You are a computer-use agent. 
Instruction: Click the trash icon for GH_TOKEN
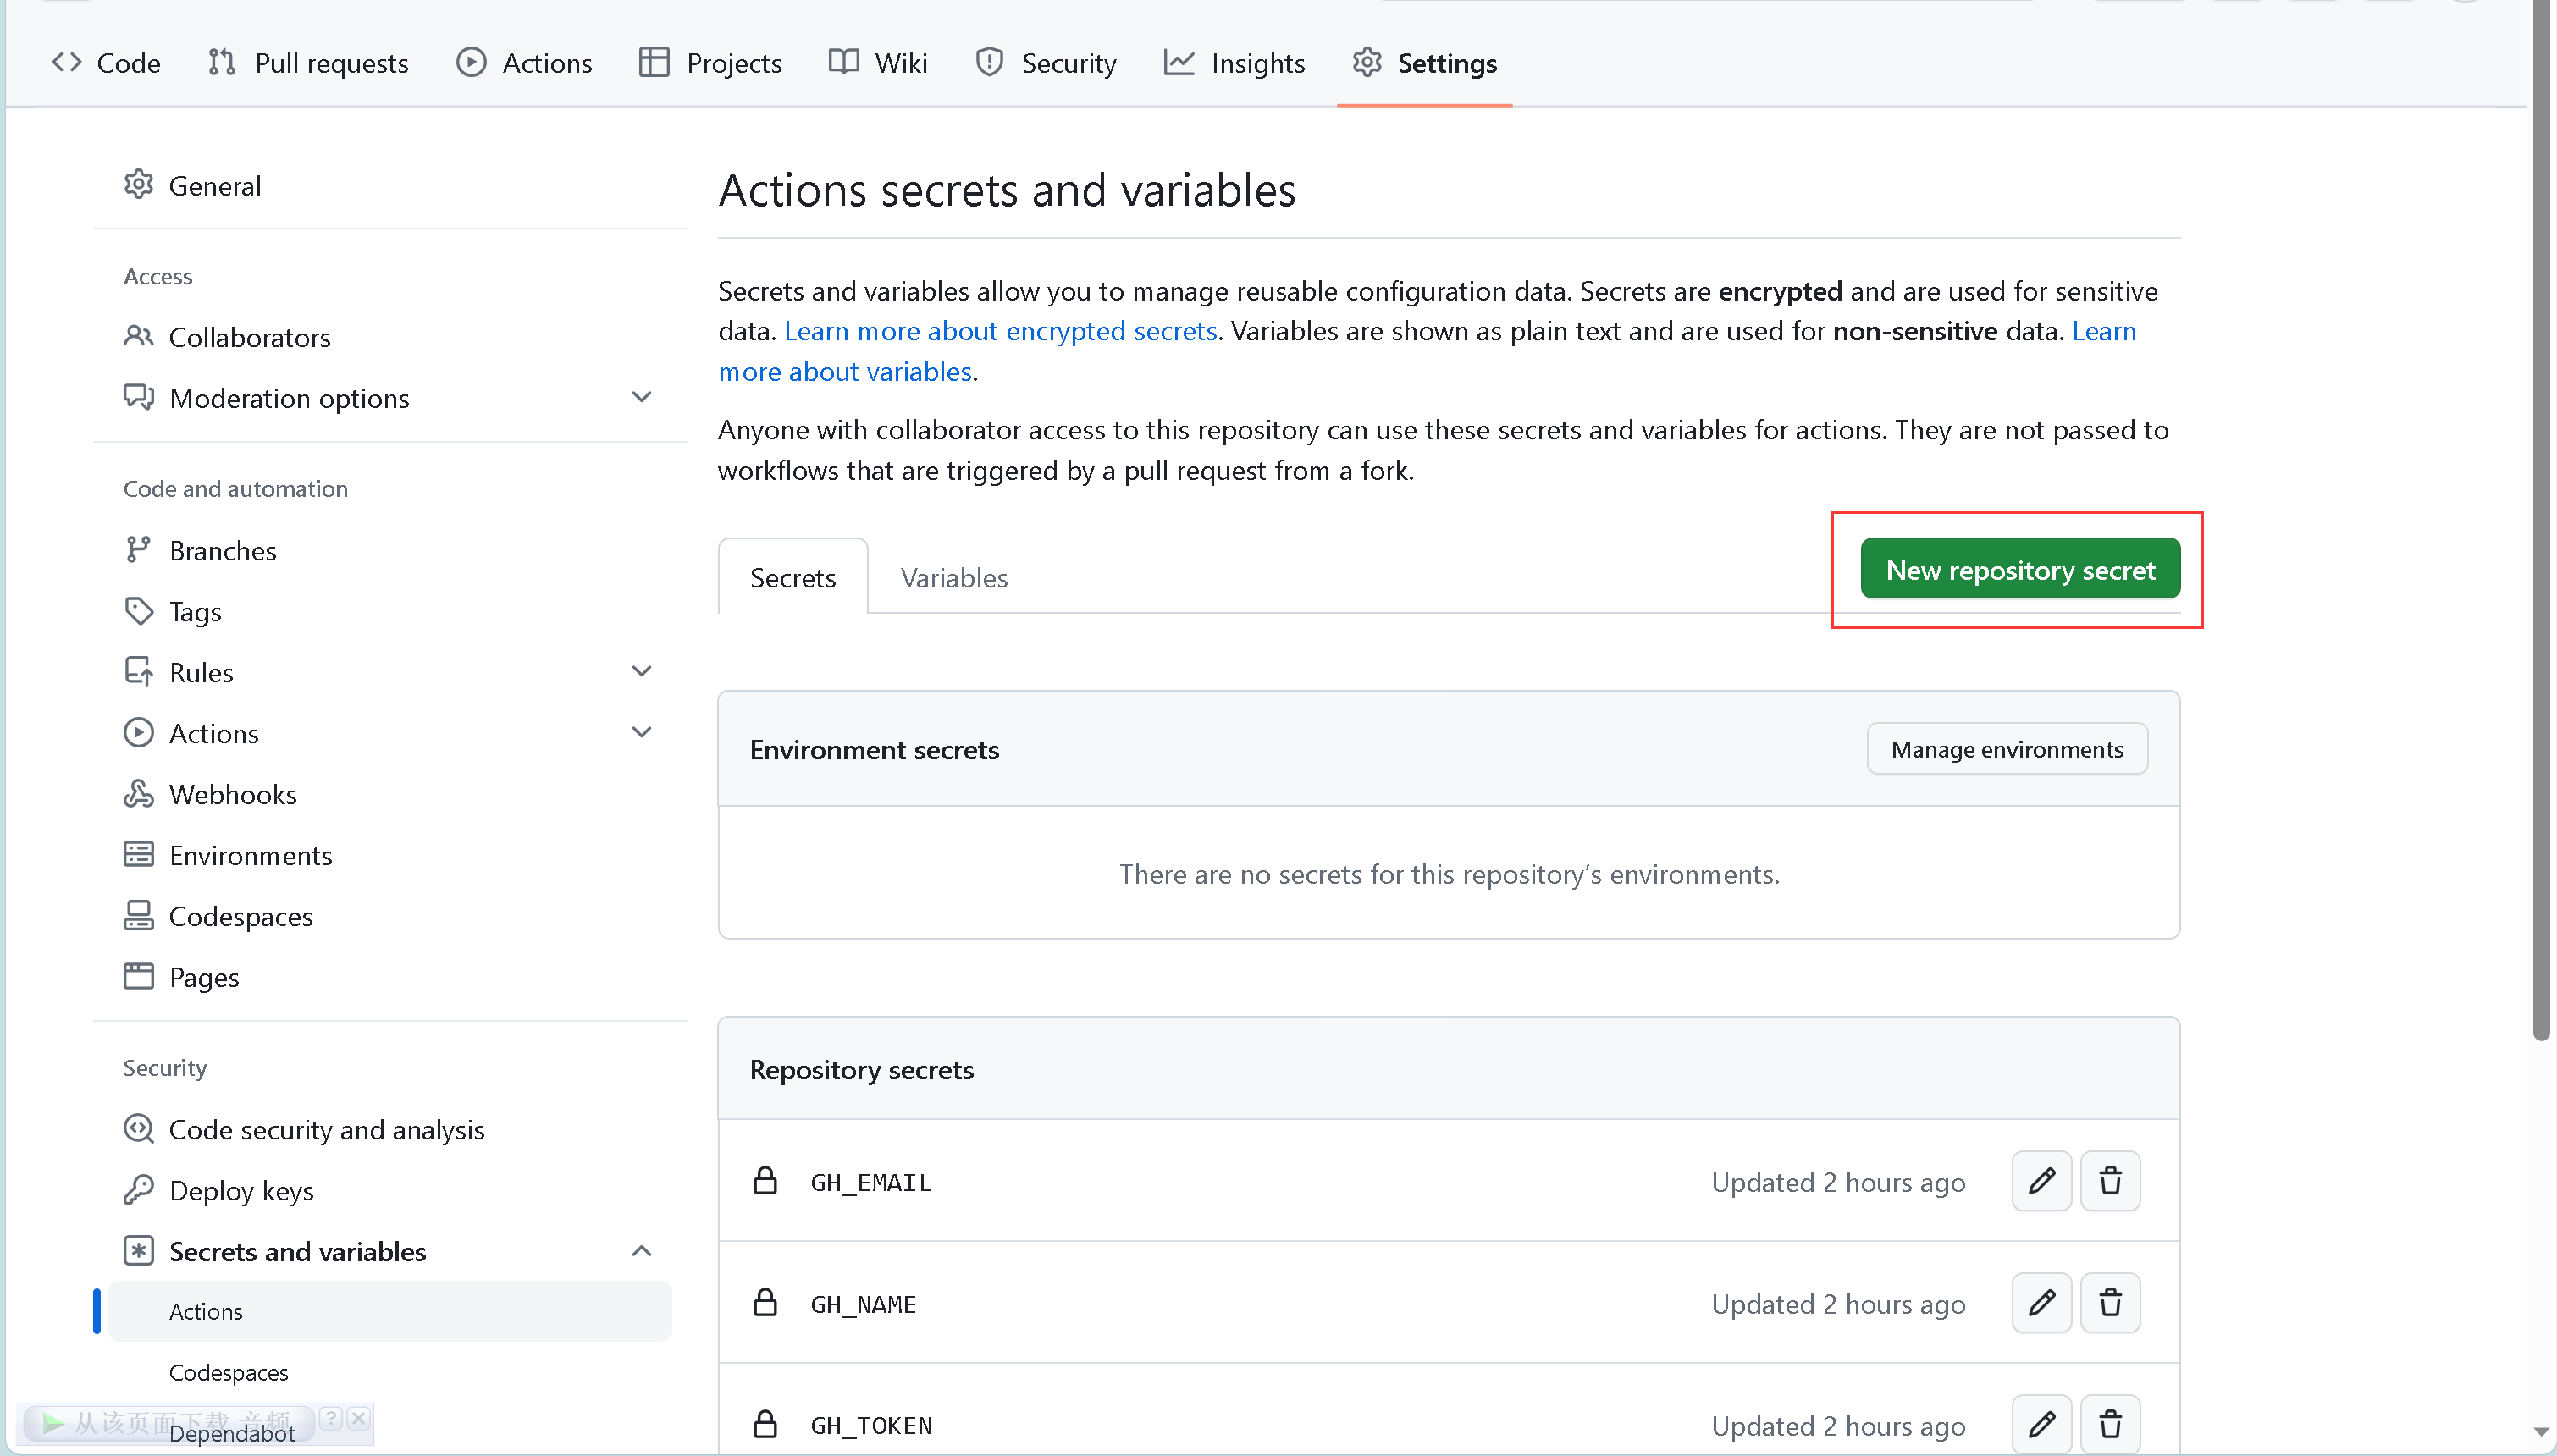2110,1424
